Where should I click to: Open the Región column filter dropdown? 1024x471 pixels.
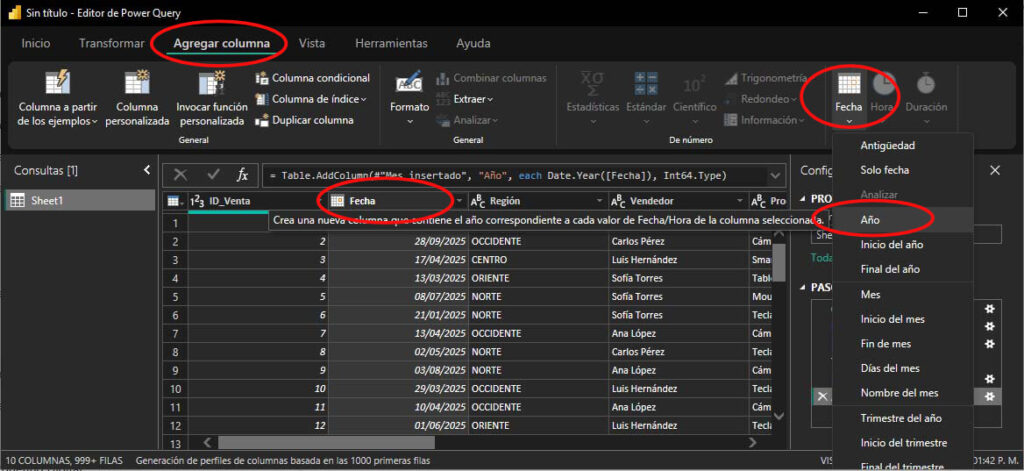tap(600, 201)
